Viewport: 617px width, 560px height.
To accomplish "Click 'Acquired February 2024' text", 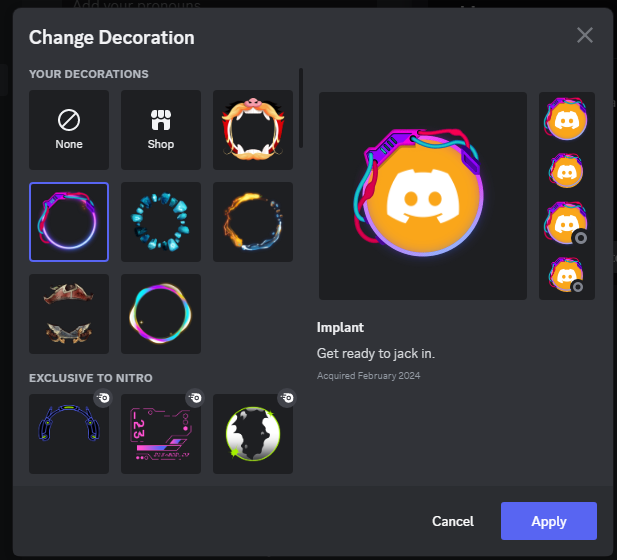I will pyautogui.click(x=369, y=376).
